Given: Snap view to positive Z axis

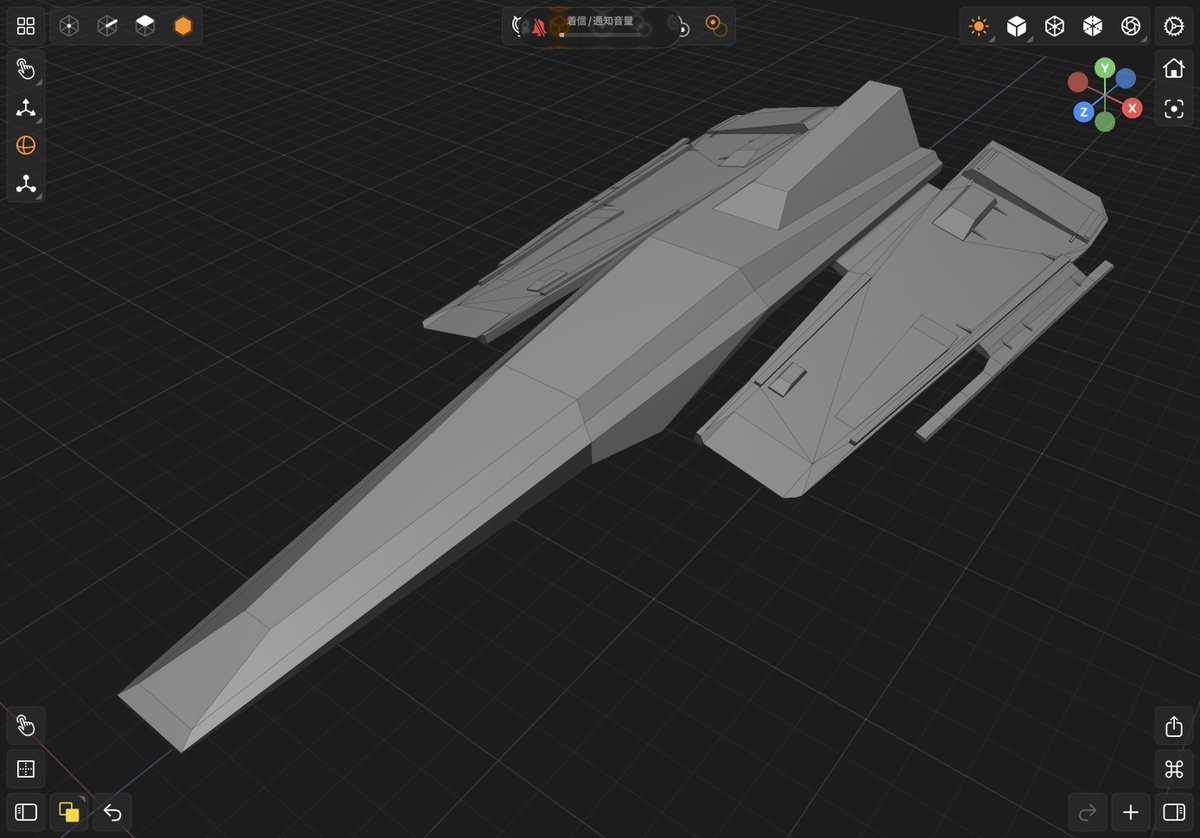Looking at the screenshot, I should coord(1083,112).
